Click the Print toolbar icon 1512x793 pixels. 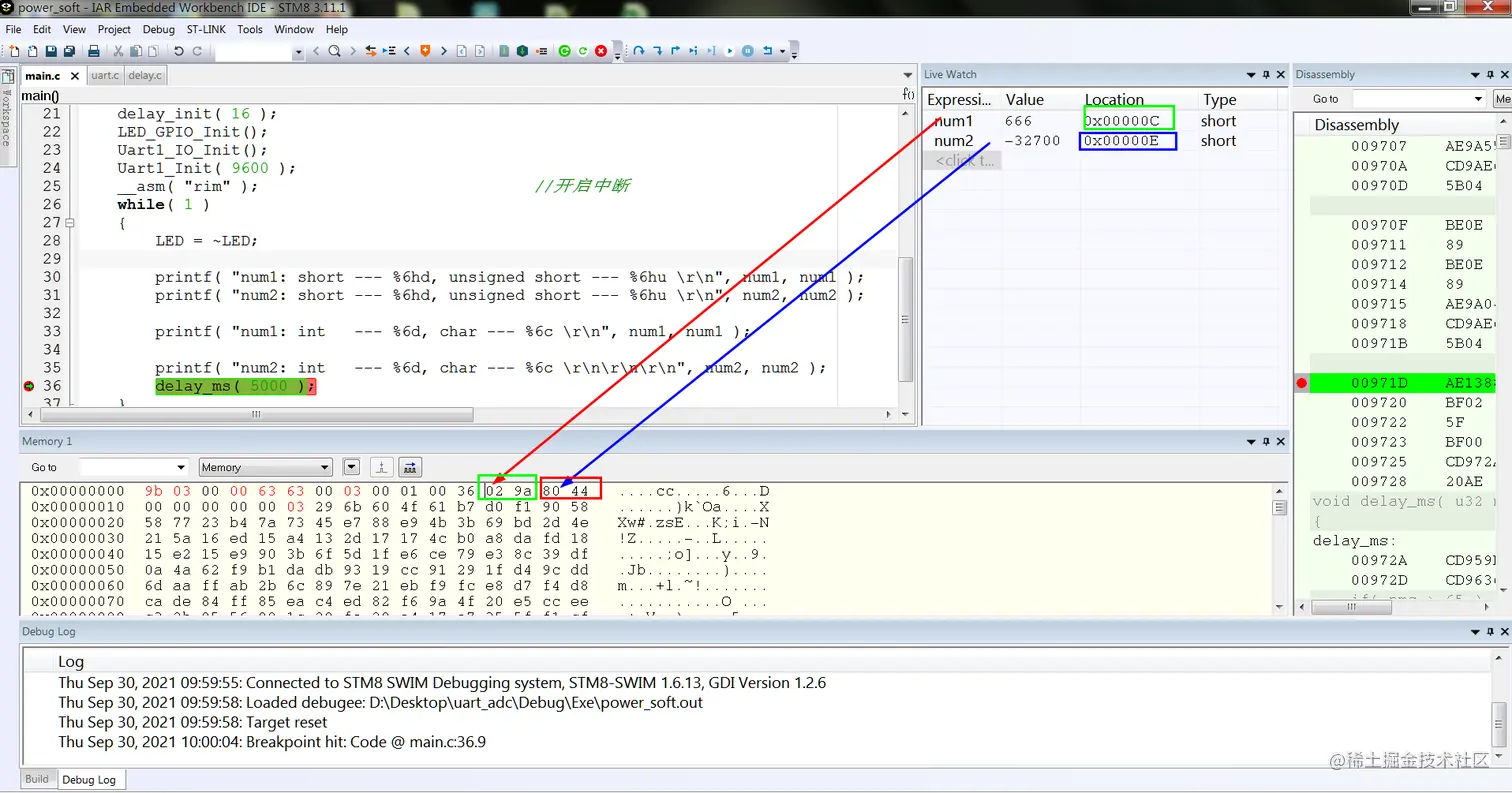click(94, 50)
